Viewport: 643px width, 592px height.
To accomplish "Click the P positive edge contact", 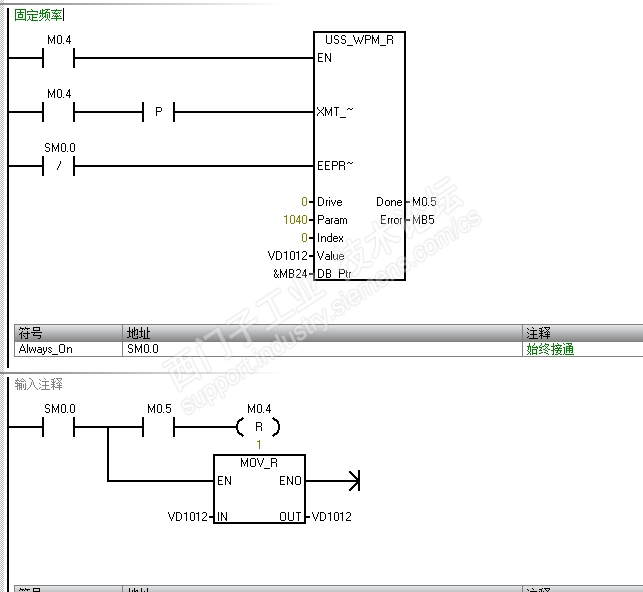I will pyautogui.click(x=159, y=112).
